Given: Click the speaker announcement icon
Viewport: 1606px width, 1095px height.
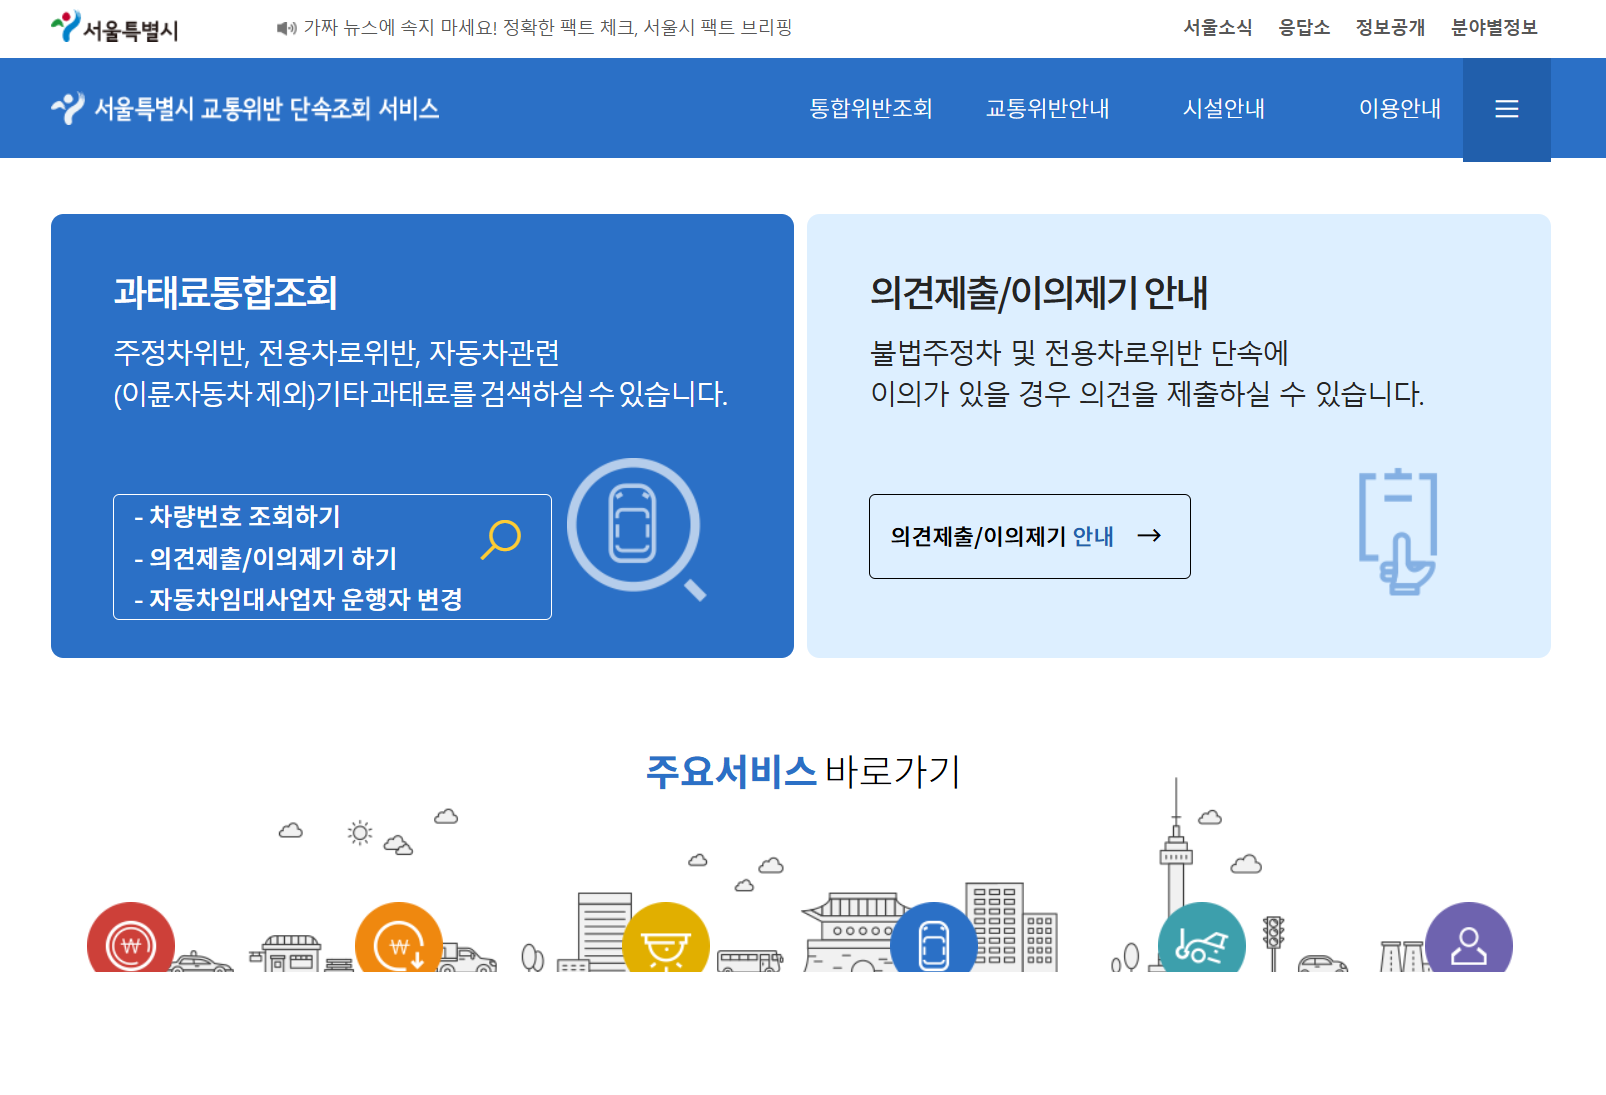Looking at the screenshot, I should [x=287, y=28].
